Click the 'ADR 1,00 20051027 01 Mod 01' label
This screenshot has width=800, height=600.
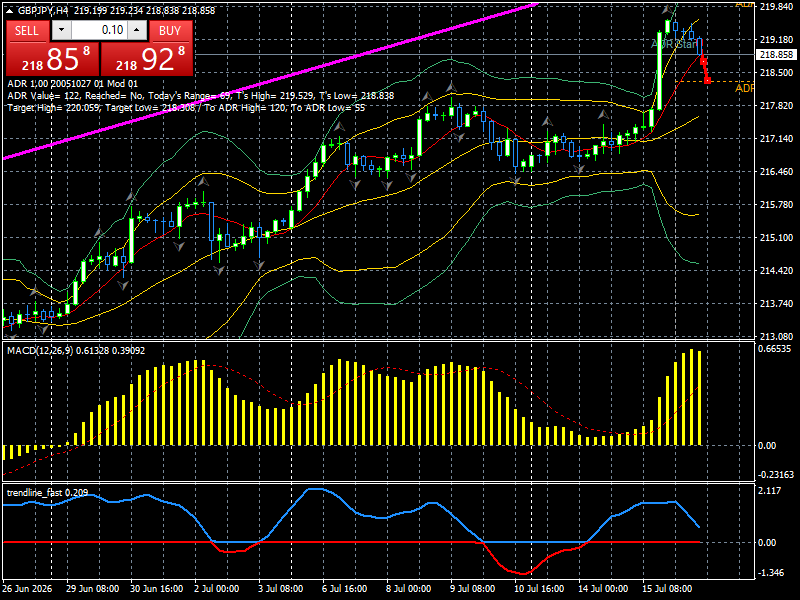pyautogui.click(x=72, y=84)
